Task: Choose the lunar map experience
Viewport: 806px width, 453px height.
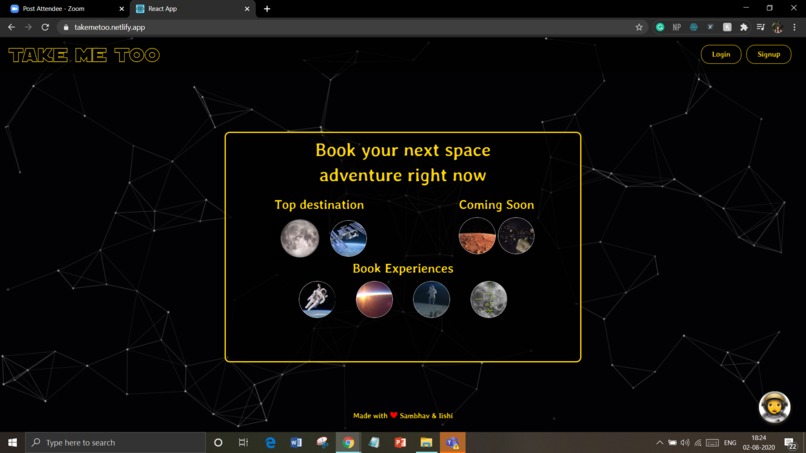Action: tap(488, 299)
